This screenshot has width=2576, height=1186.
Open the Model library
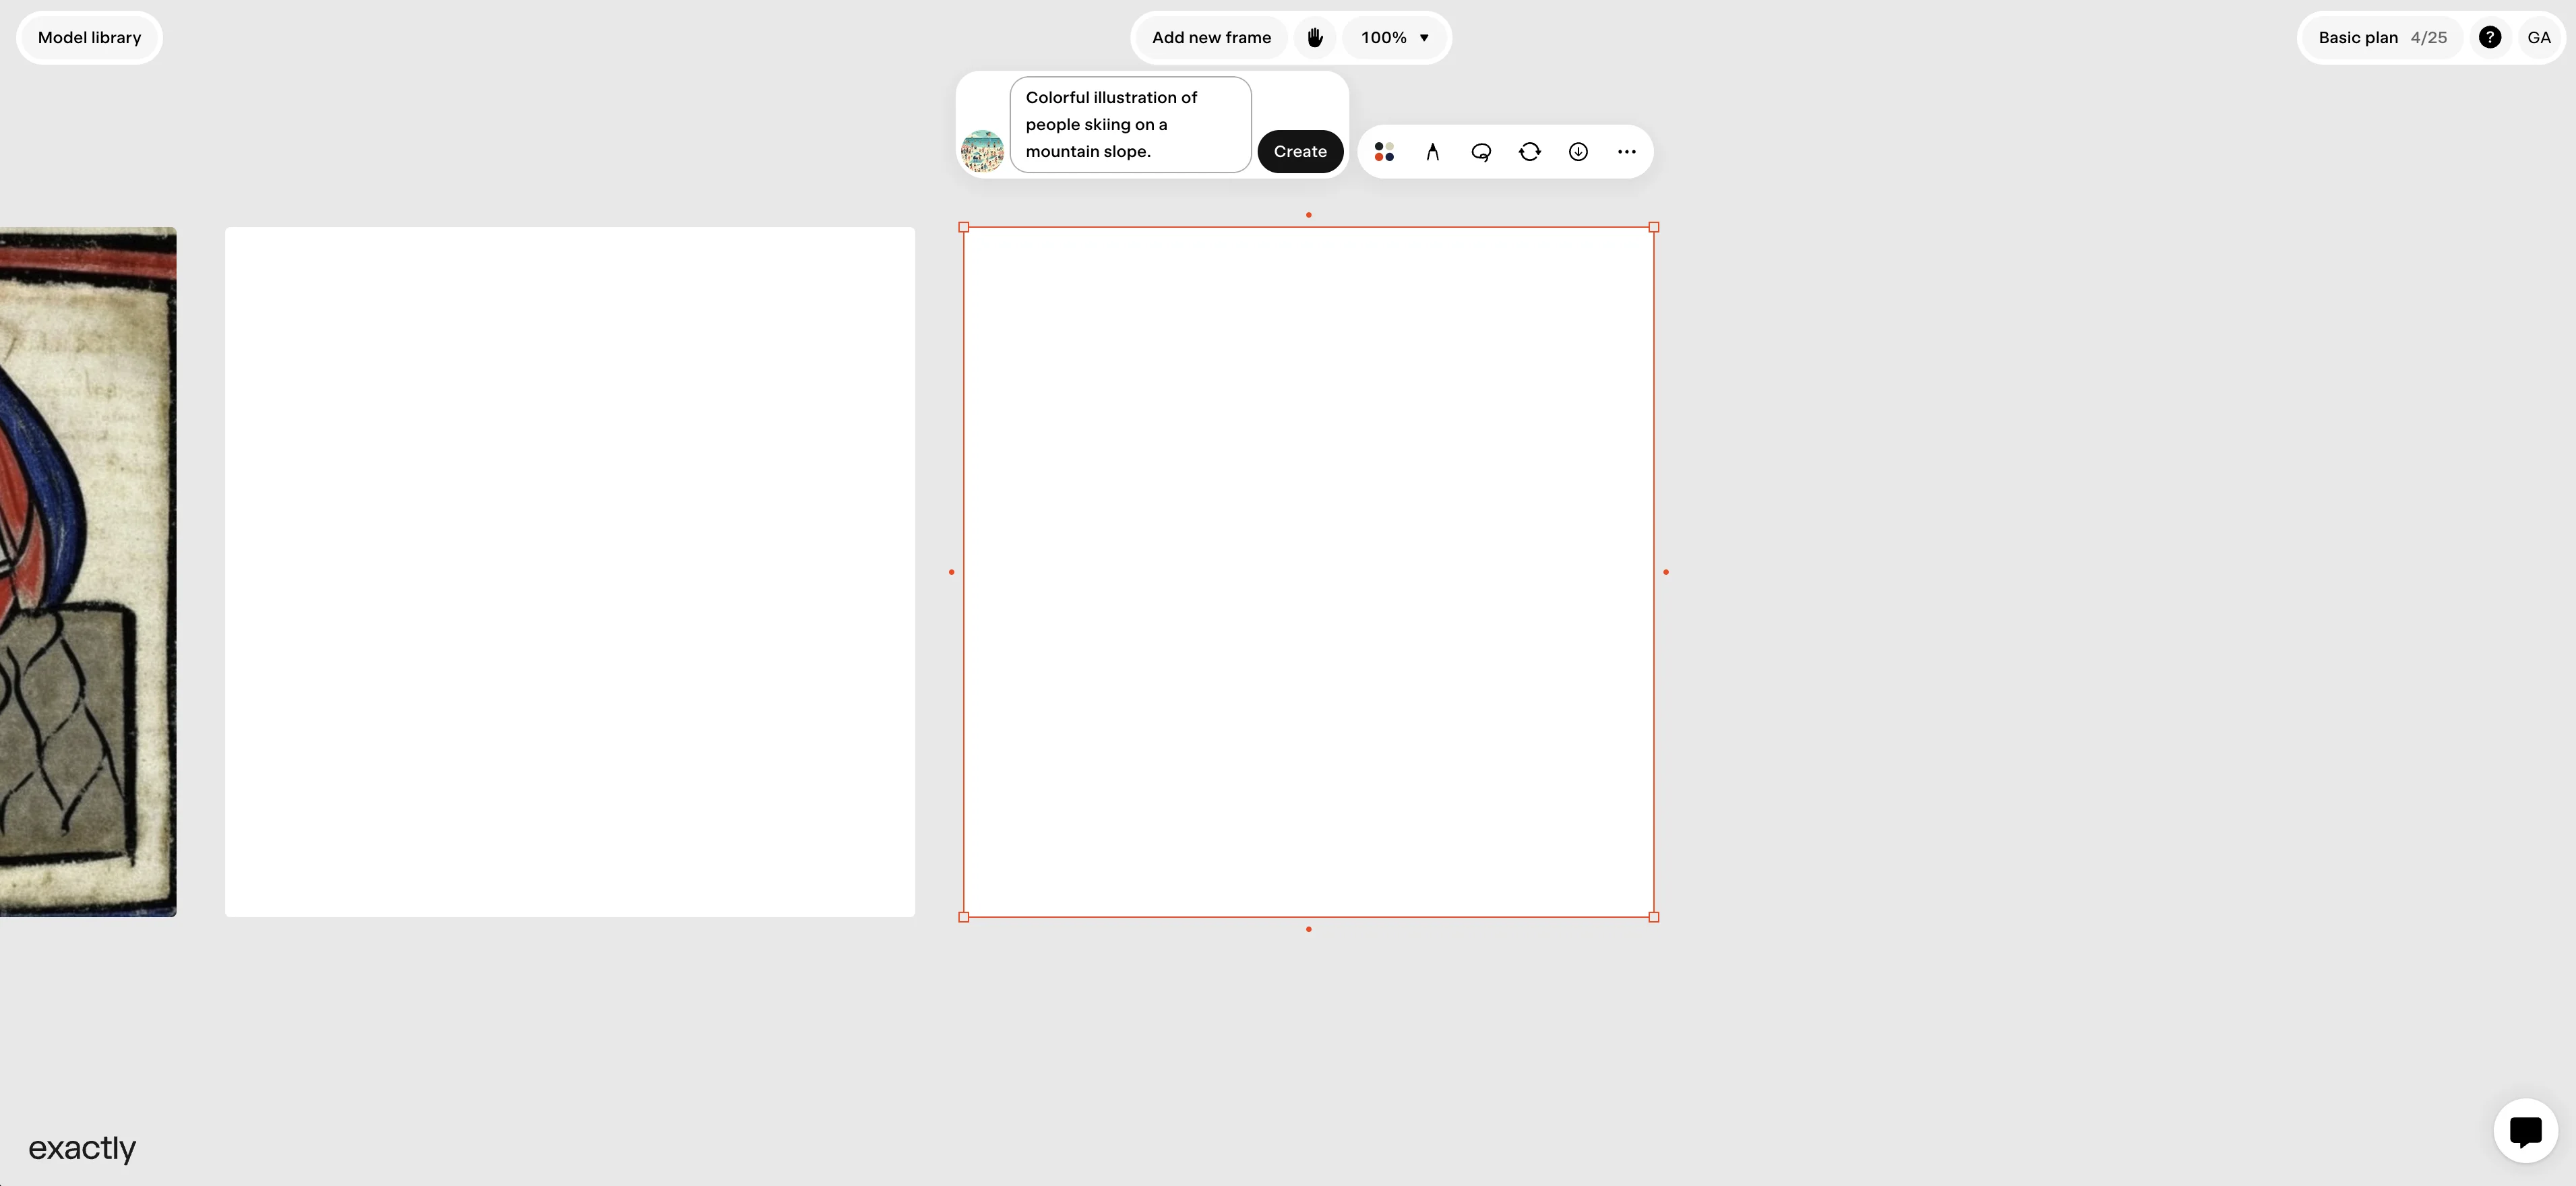pos(89,38)
